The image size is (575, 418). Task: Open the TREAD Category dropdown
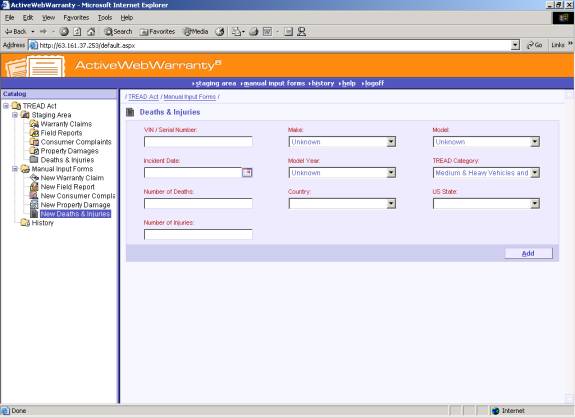(486, 173)
